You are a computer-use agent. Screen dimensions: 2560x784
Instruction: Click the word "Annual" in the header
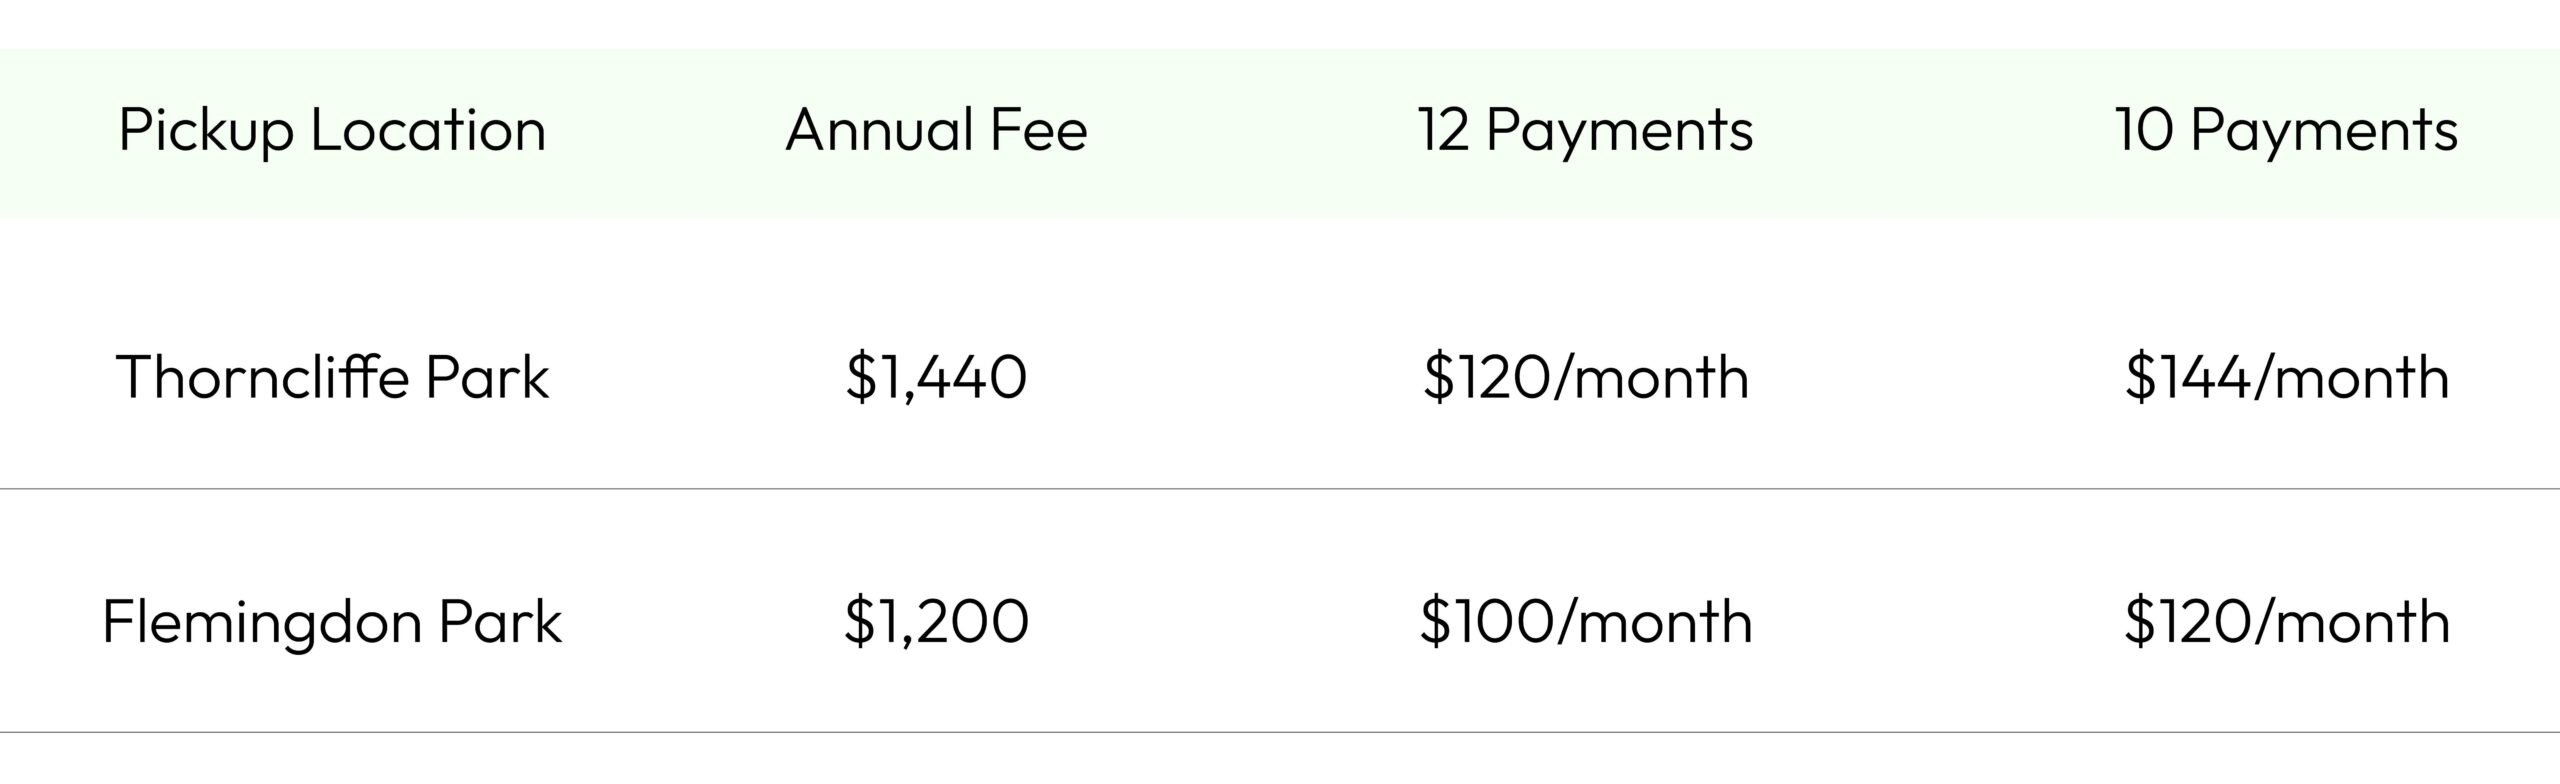879,131
